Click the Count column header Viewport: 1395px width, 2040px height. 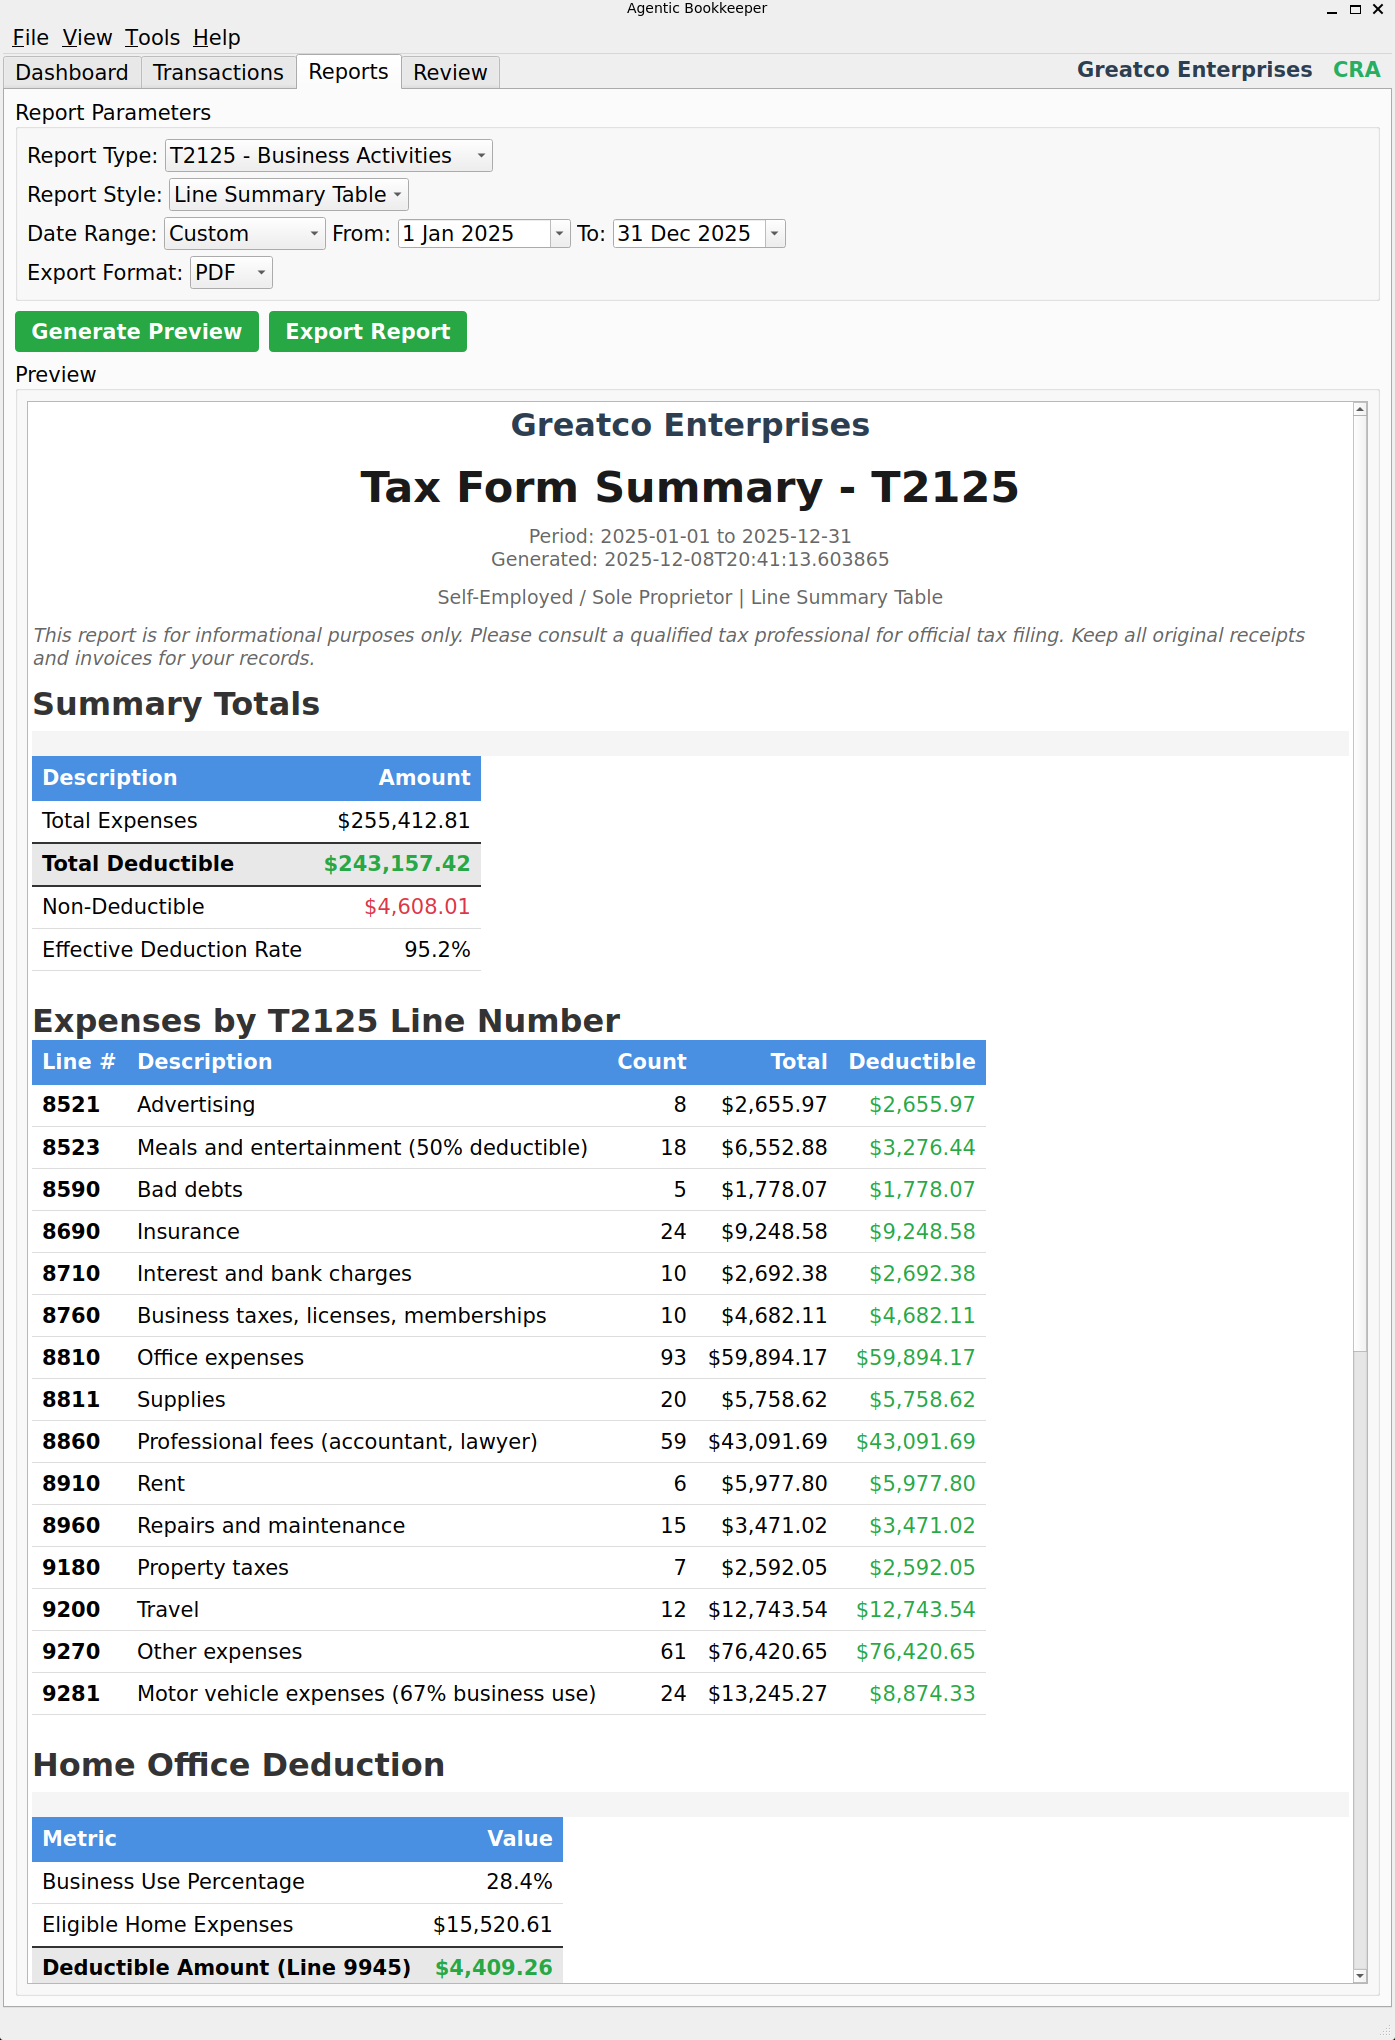[x=652, y=1062]
